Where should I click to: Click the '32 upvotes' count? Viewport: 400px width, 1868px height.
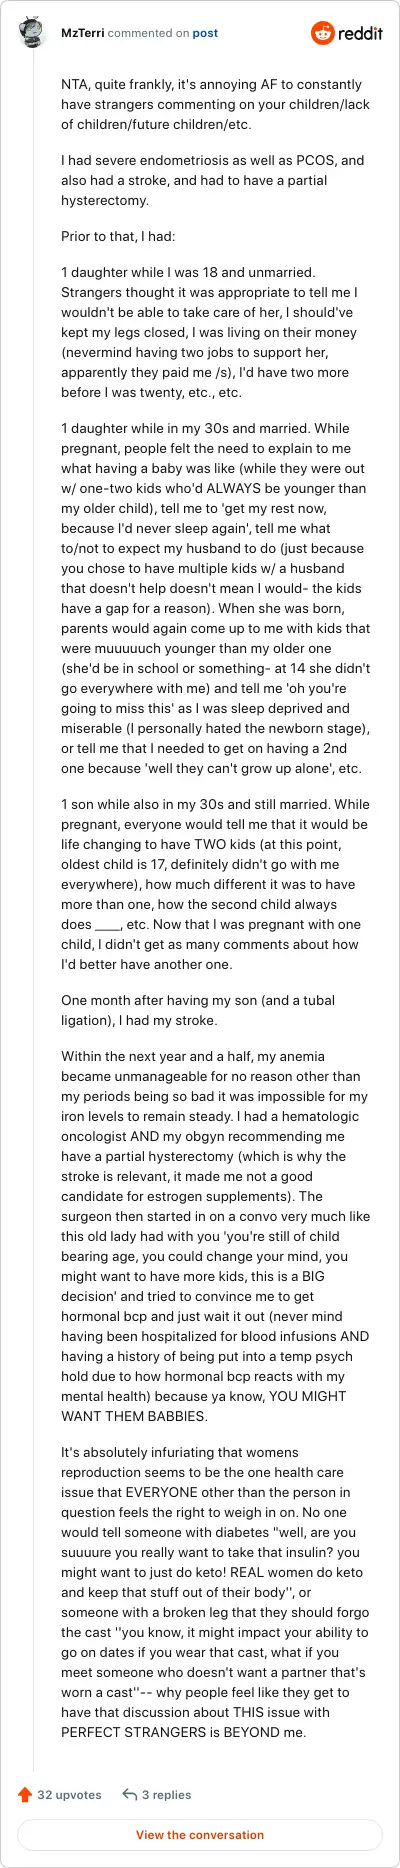click(69, 1795)
